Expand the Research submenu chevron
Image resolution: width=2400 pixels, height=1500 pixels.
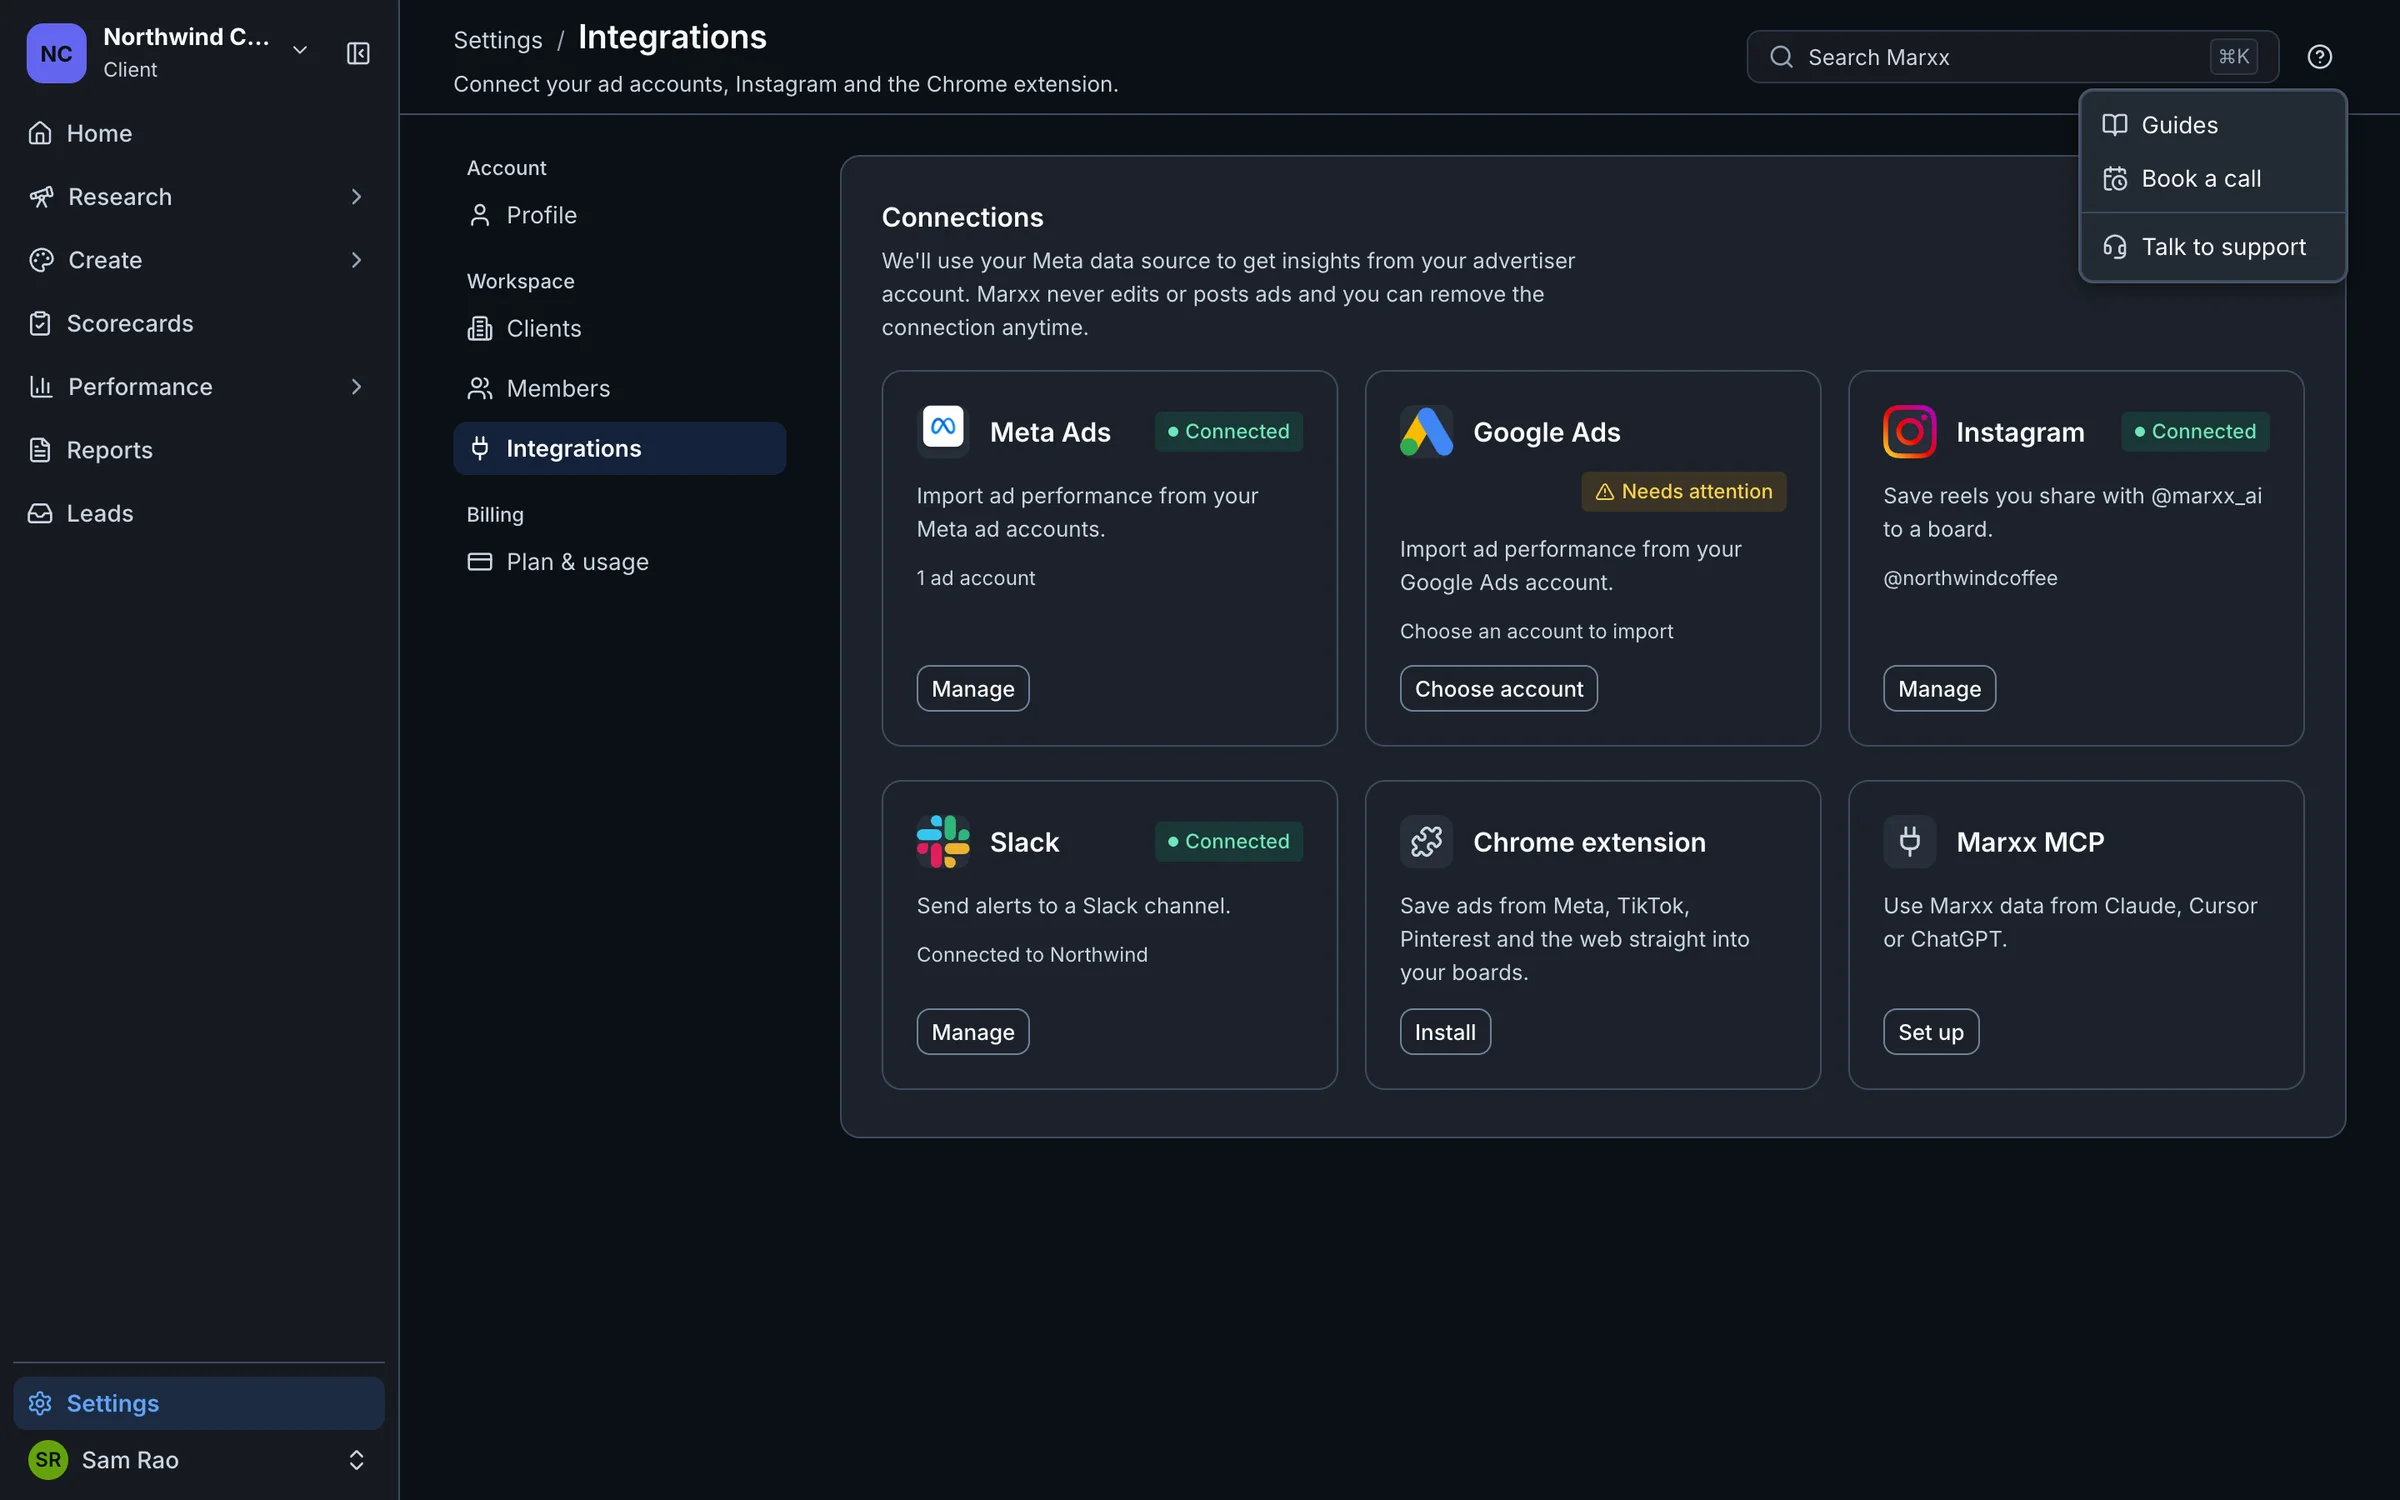(x=356, y=196)
